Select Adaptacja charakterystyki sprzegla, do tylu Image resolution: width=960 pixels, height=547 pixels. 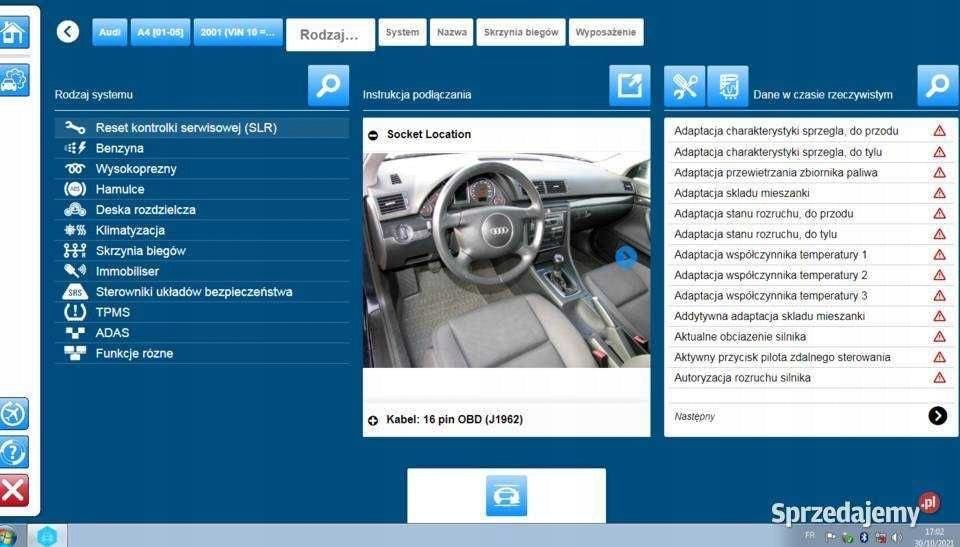pos(810,152)
